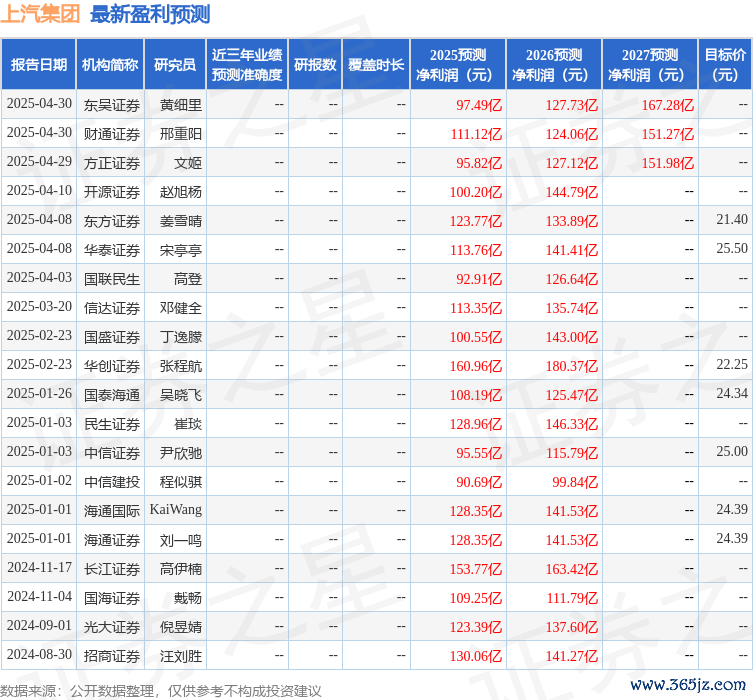This screenshot has height=700, width=753.
Task: Click the 2024-09-01 report date
Action: (x=39, y=626)
